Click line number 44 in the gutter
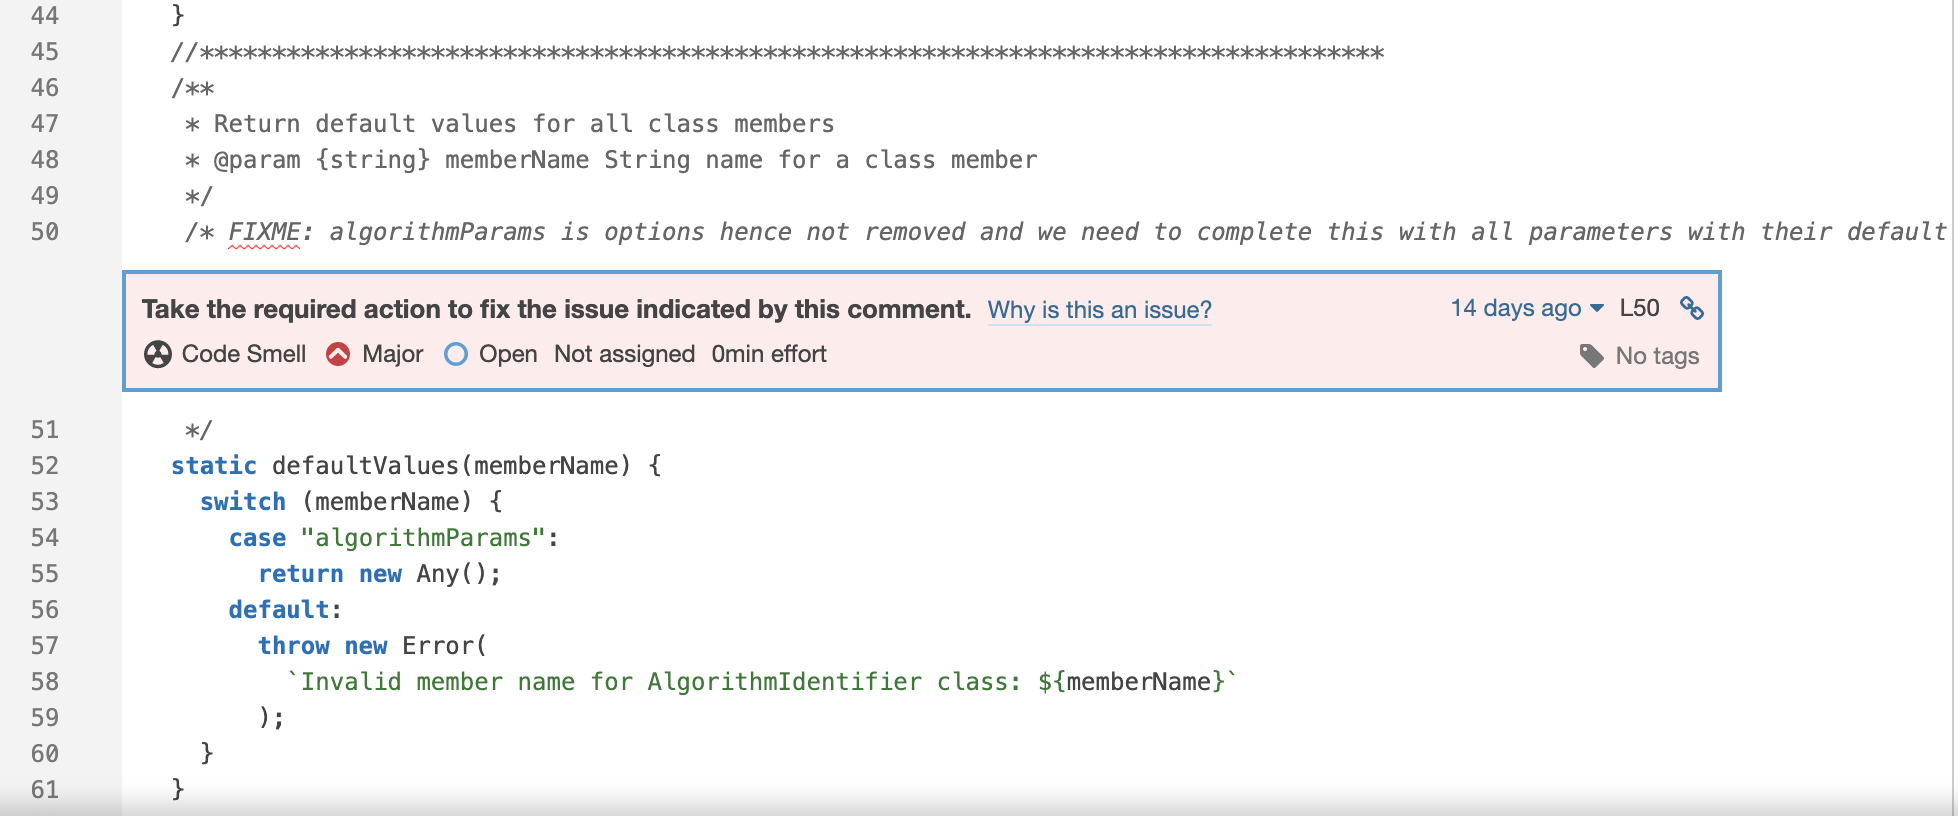This screenshot has width=1958, height=816. (x=46, y=15)
